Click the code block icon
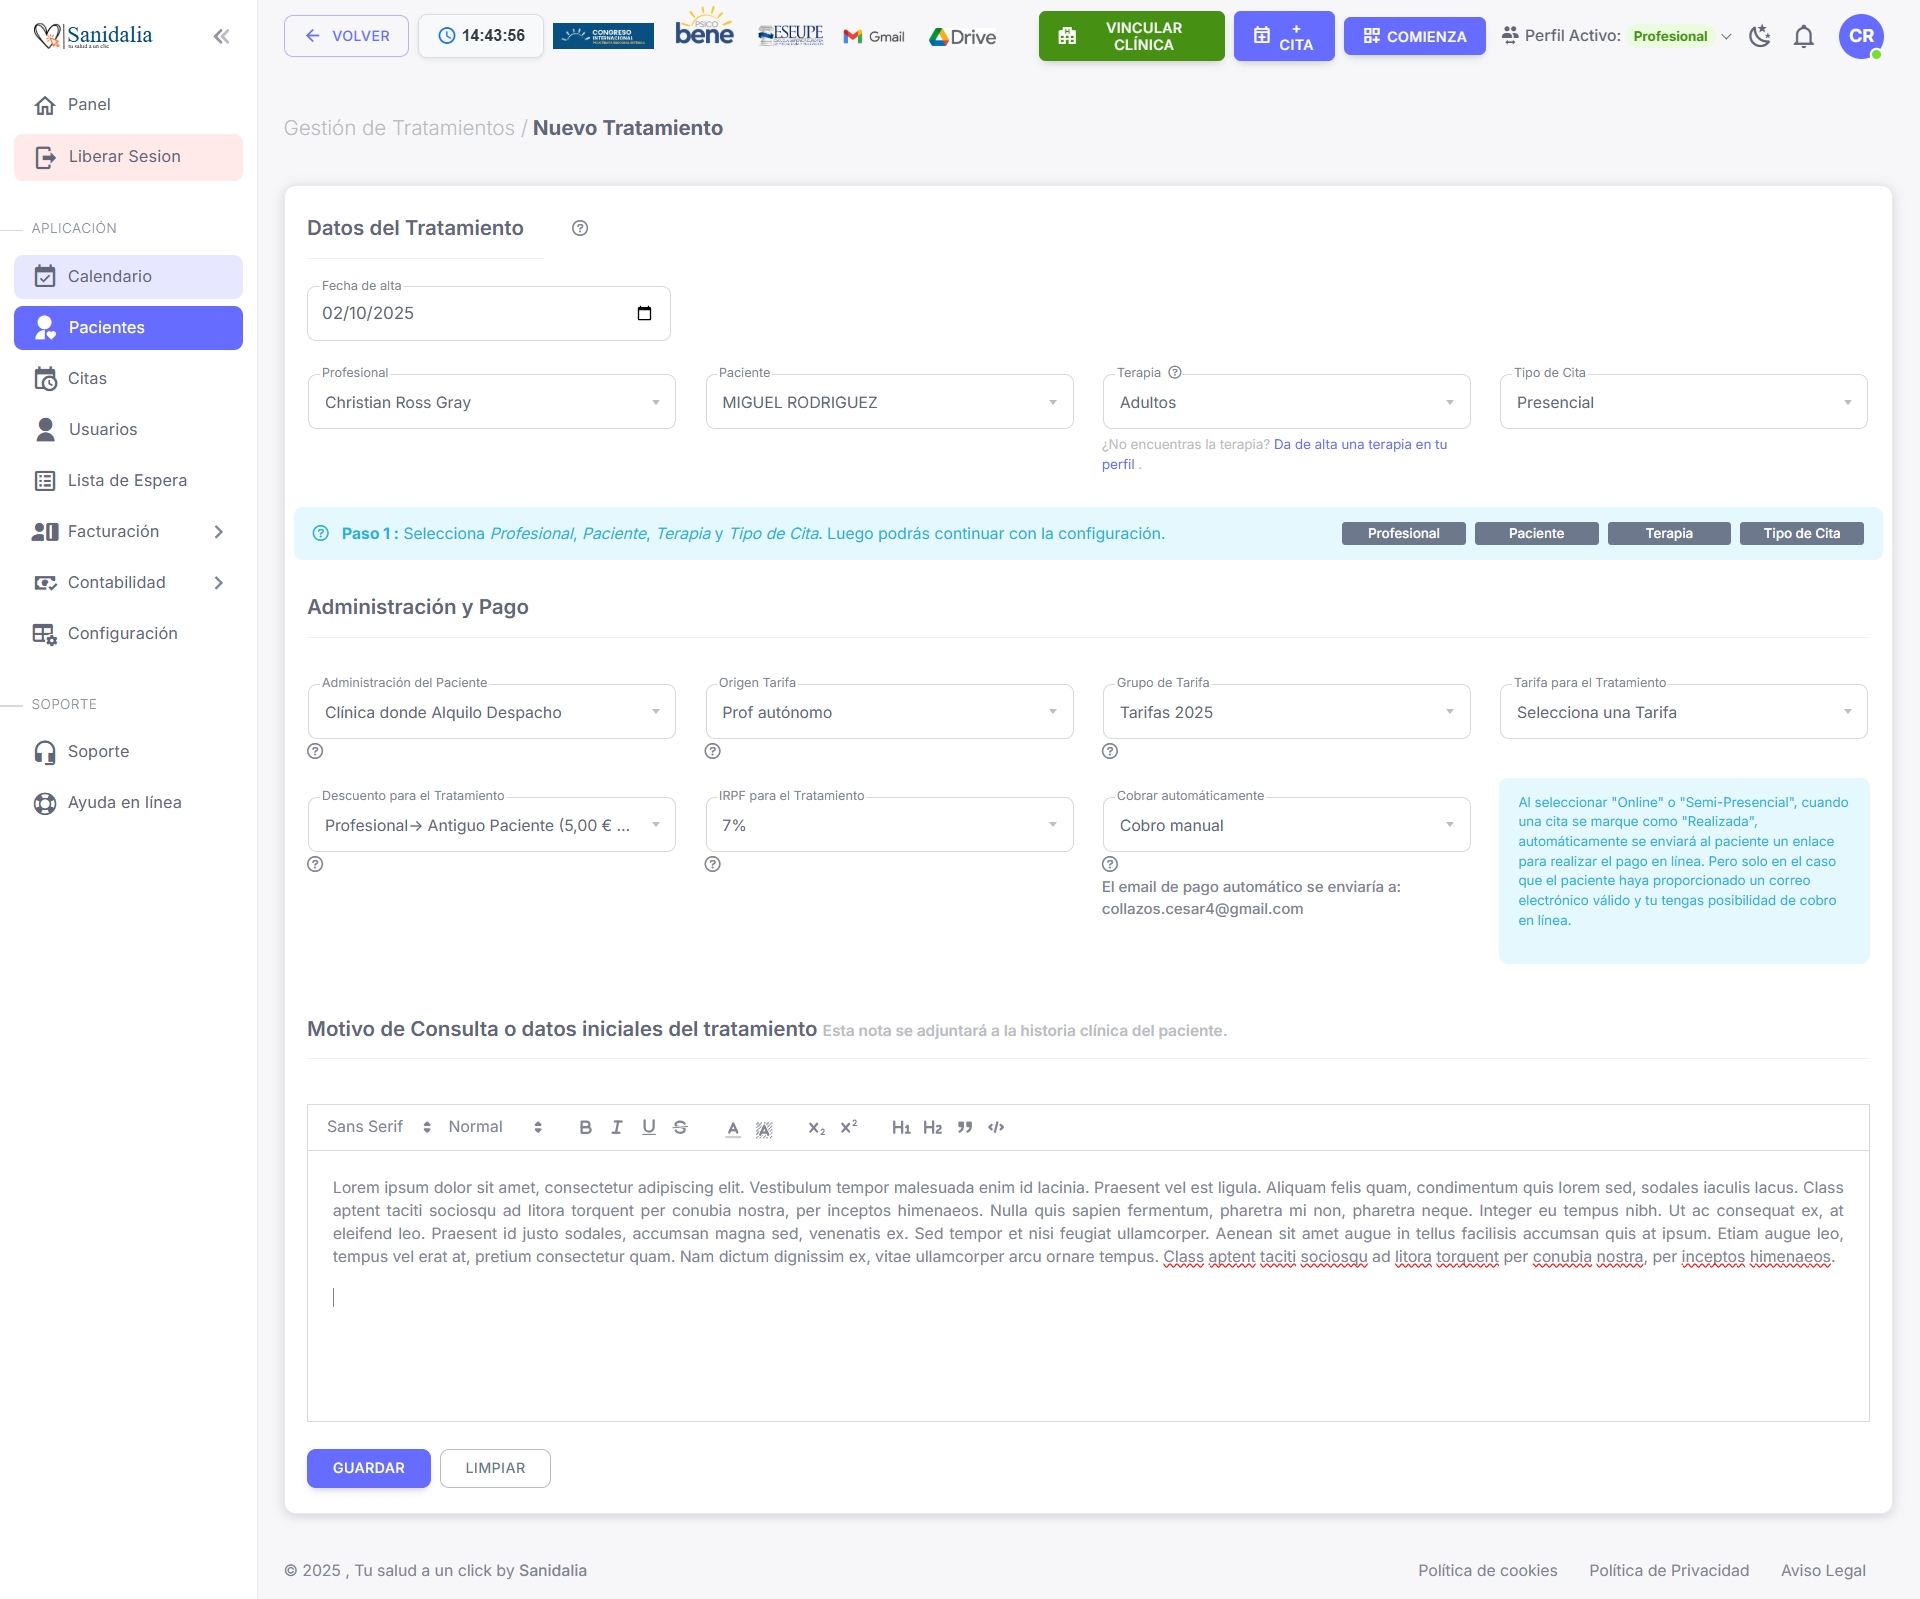The image size is (1920, 1599). (x=996, y=1127)
